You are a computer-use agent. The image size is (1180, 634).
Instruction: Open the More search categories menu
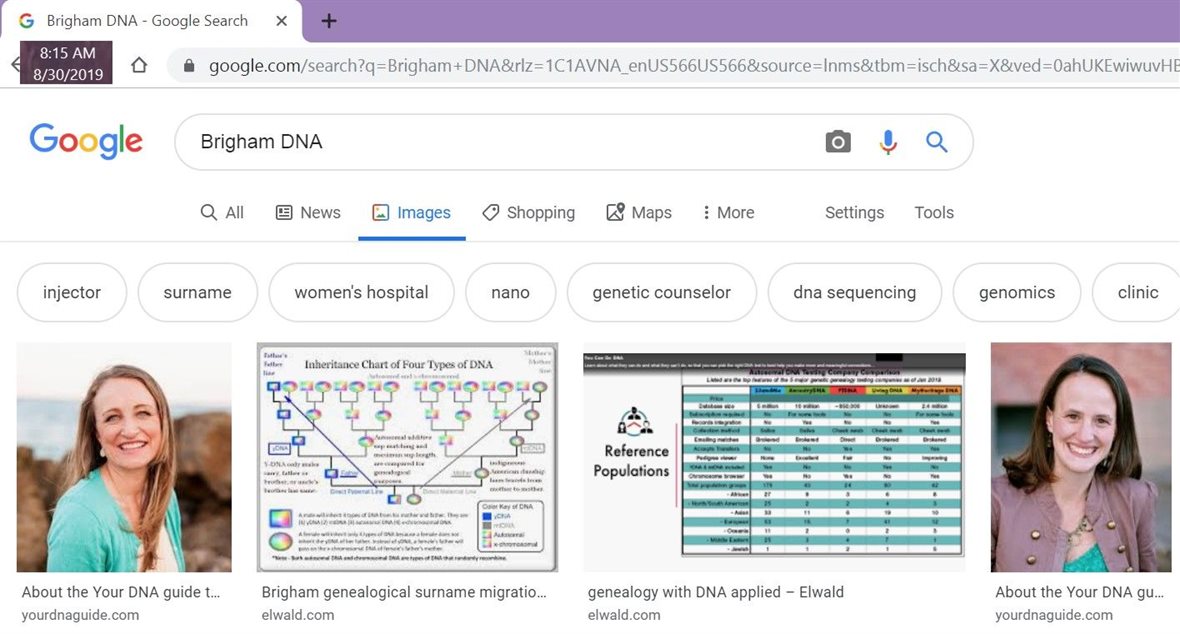(728, 212)
